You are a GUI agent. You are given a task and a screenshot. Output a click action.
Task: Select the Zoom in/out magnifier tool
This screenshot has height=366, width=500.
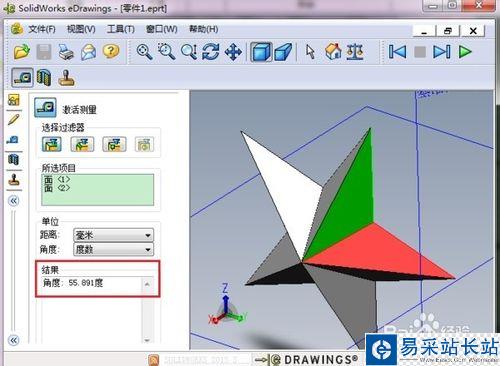tap(189, 52)
